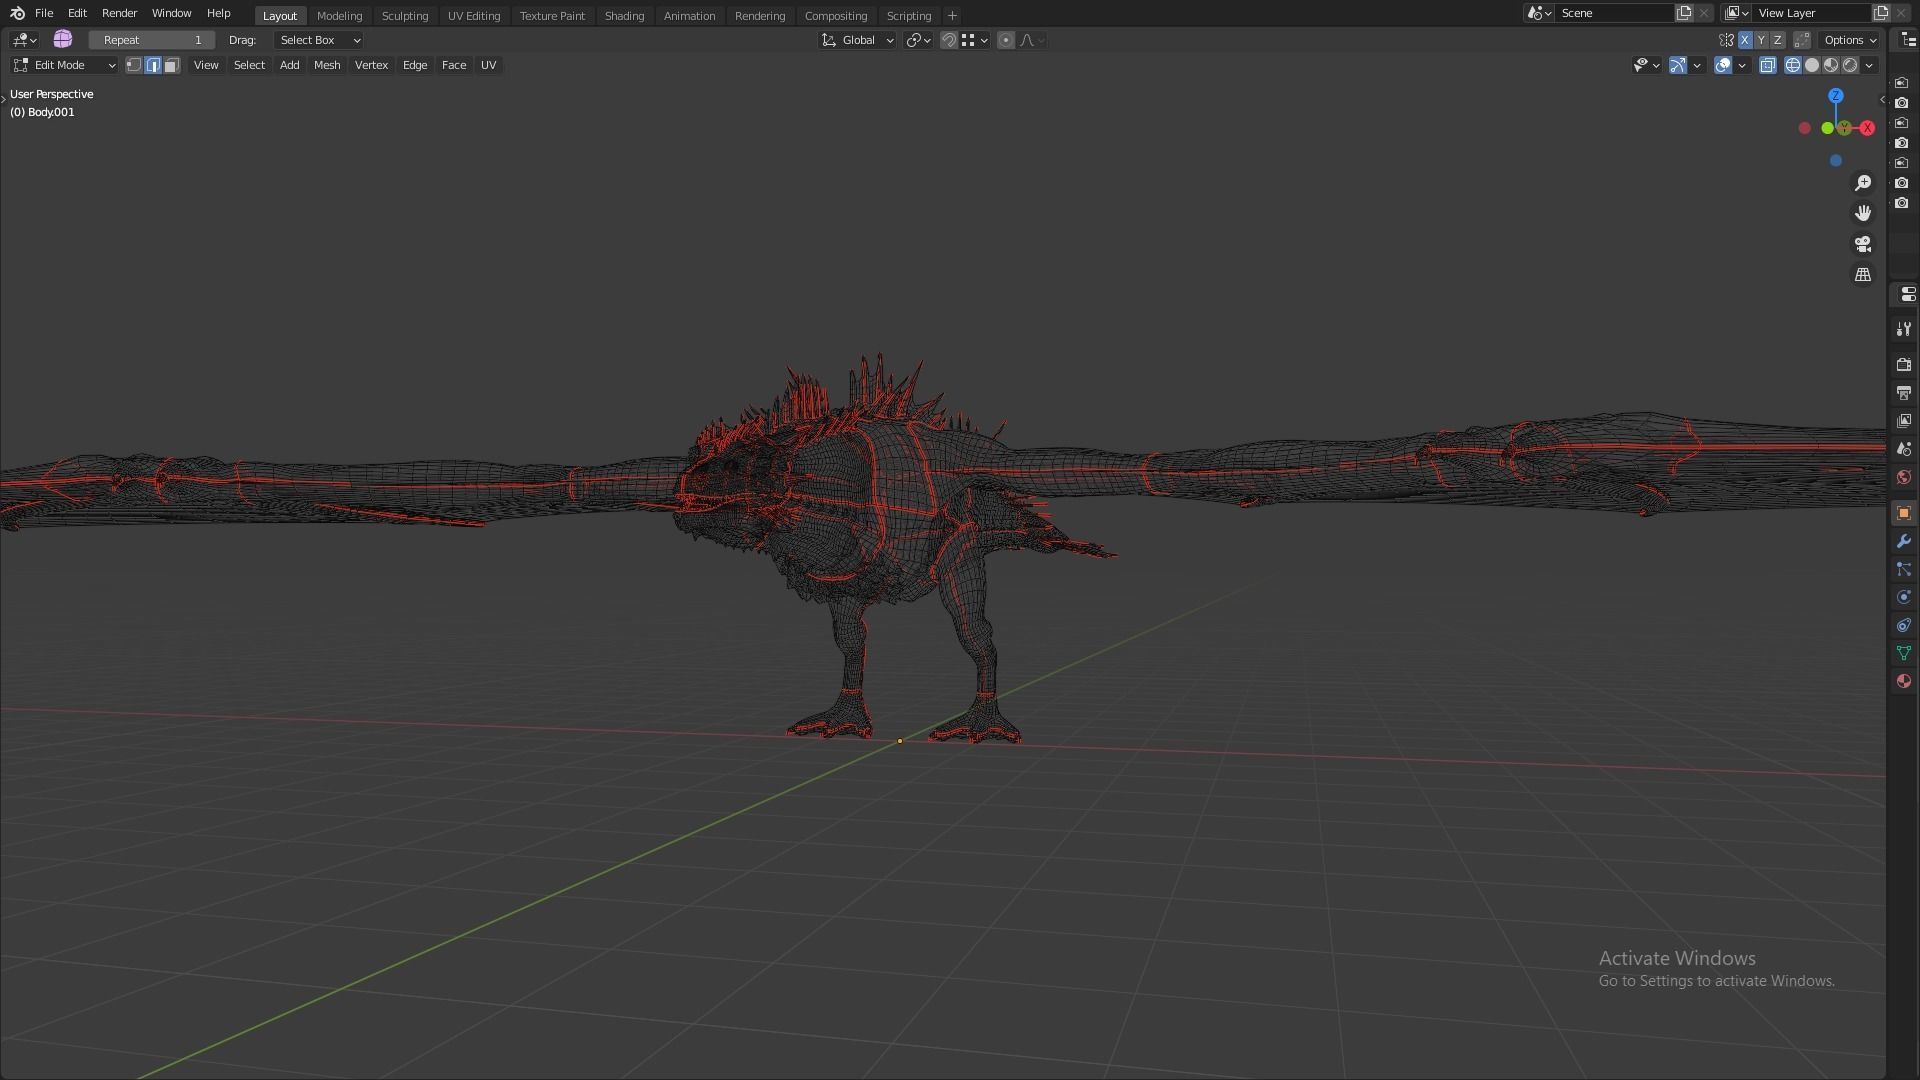Open the World properties globe icon
This screenshot has height=1080, width=1920.
click(1903, 477)
